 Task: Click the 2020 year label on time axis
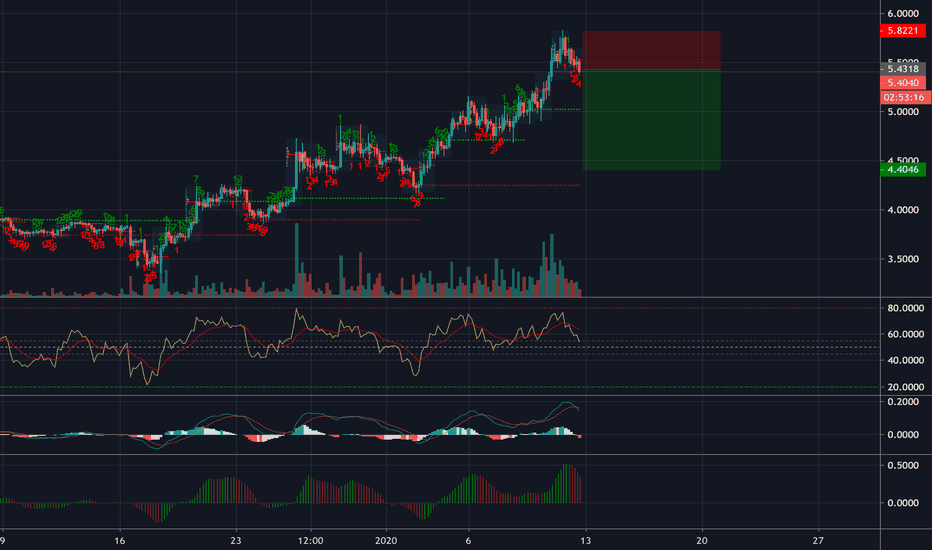[386, 540]
